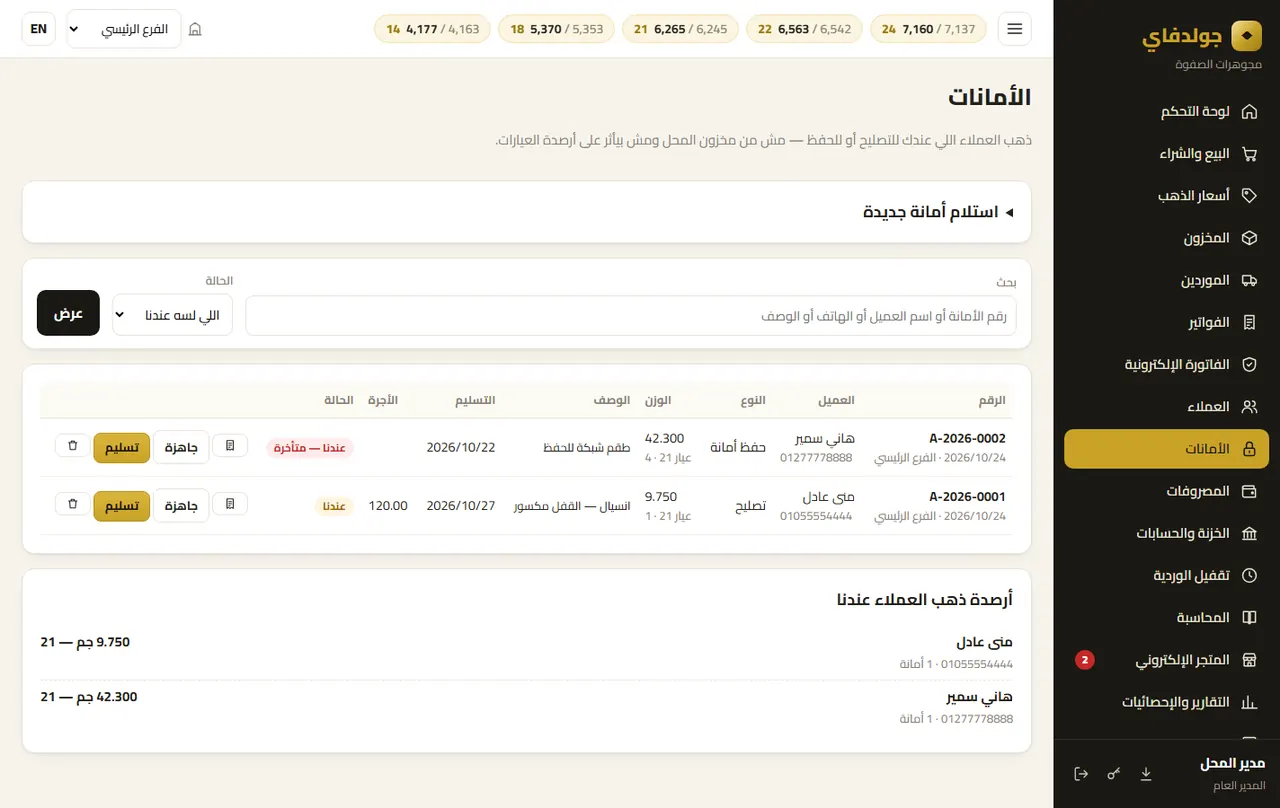
Task: Open التقارير والإحصائيات in sidebar
Action: coord(1166,703)
